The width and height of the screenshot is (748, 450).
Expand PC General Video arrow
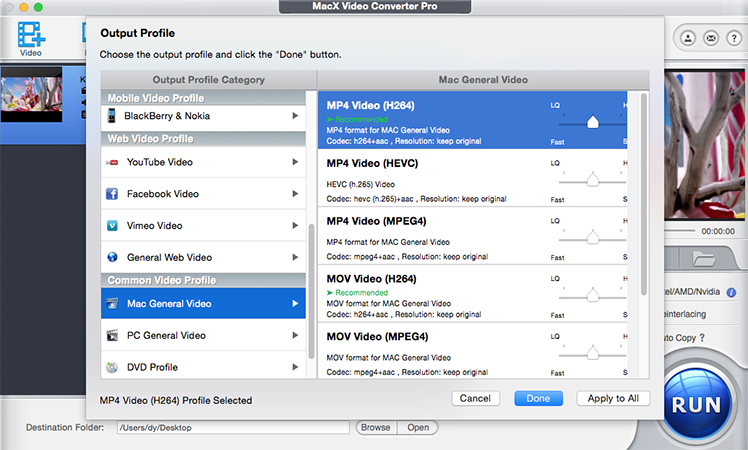click(295, 335)
